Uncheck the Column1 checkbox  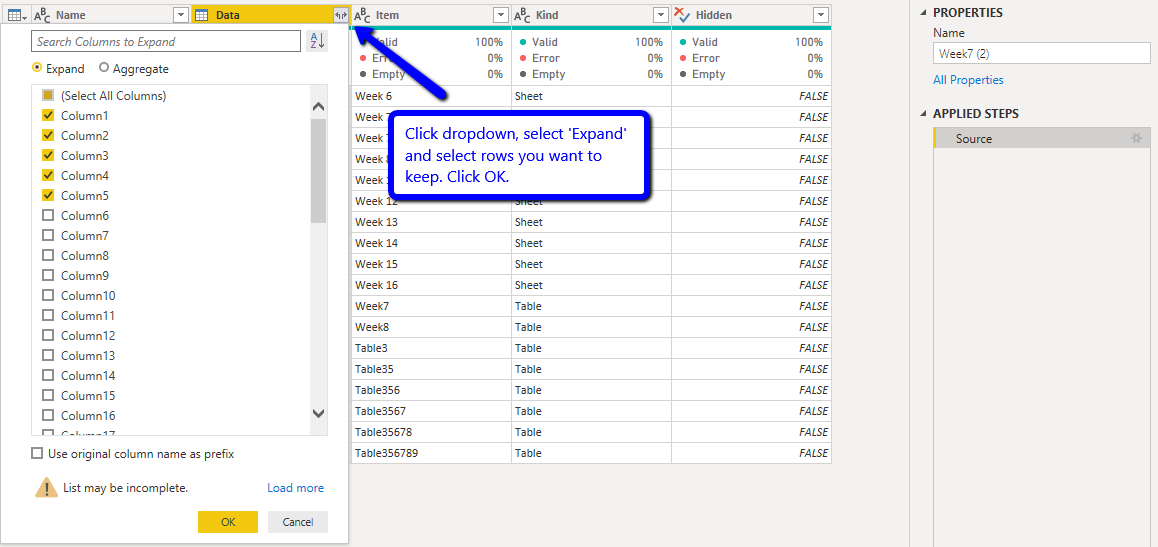[x=48, y=115]
